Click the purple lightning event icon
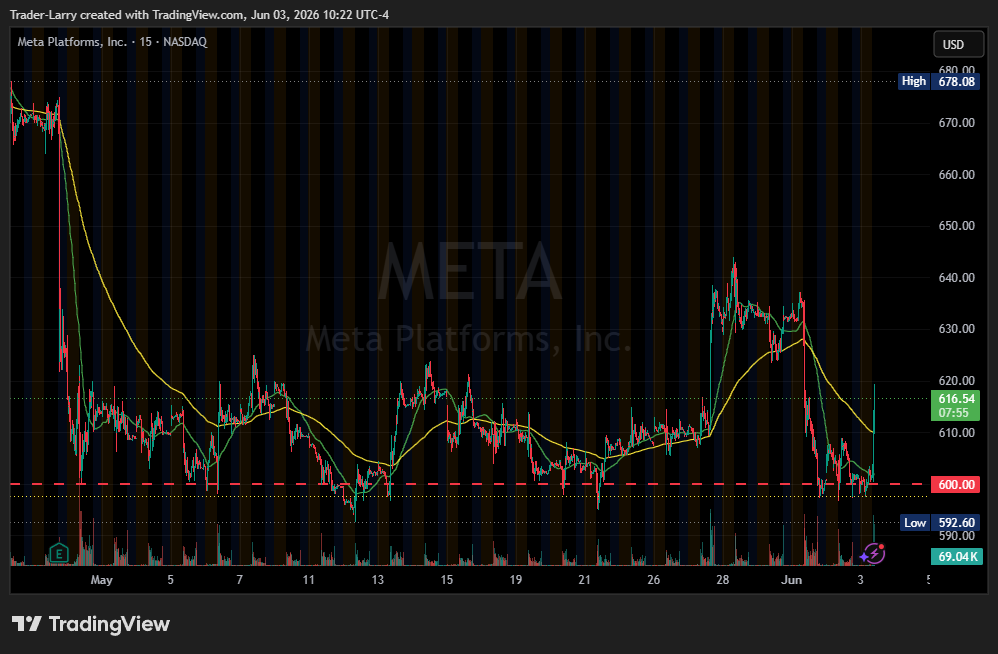998x654 pixels. coord(873,553)
